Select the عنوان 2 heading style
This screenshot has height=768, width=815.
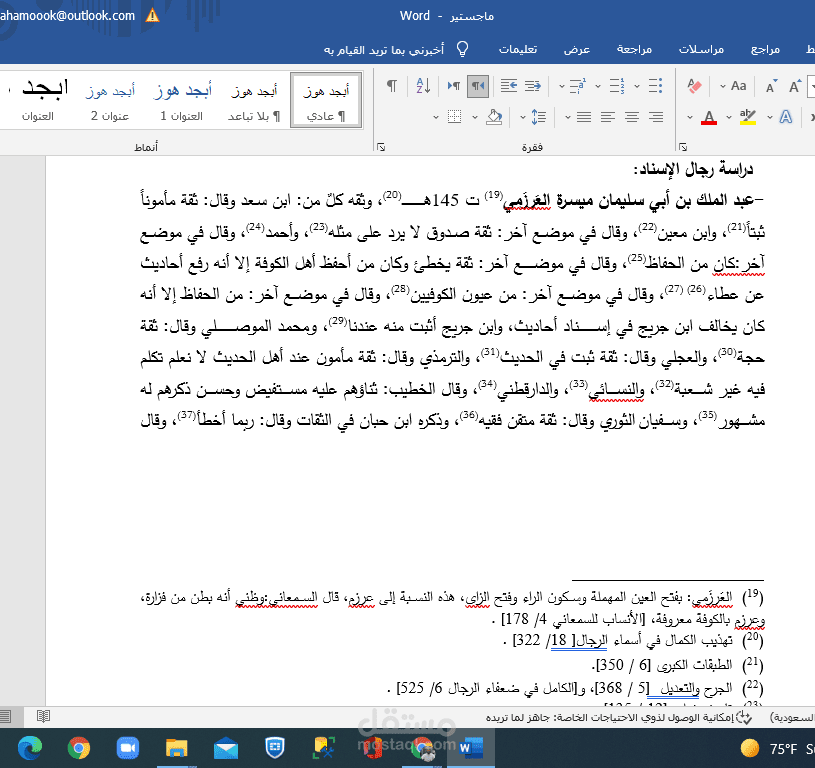[110, 100]
